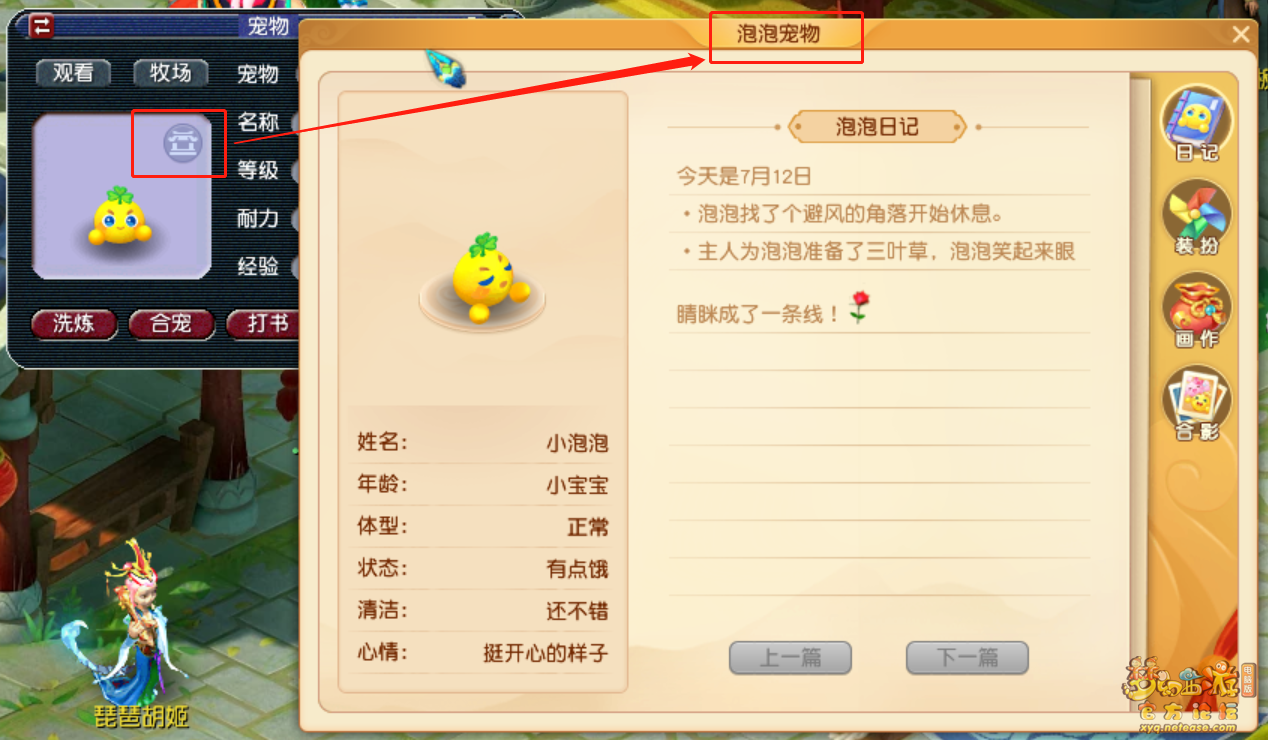Click the rose icon in diary entry
Screen dimensions: 1268x740
click(859, 308)
